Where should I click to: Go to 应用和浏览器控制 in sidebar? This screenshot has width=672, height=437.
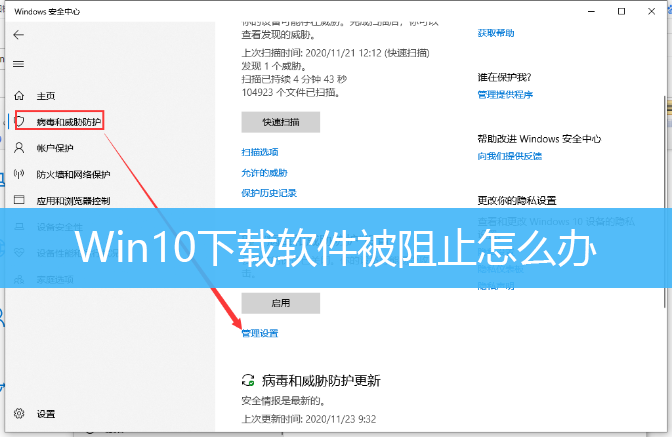click(x=73, y=201)
